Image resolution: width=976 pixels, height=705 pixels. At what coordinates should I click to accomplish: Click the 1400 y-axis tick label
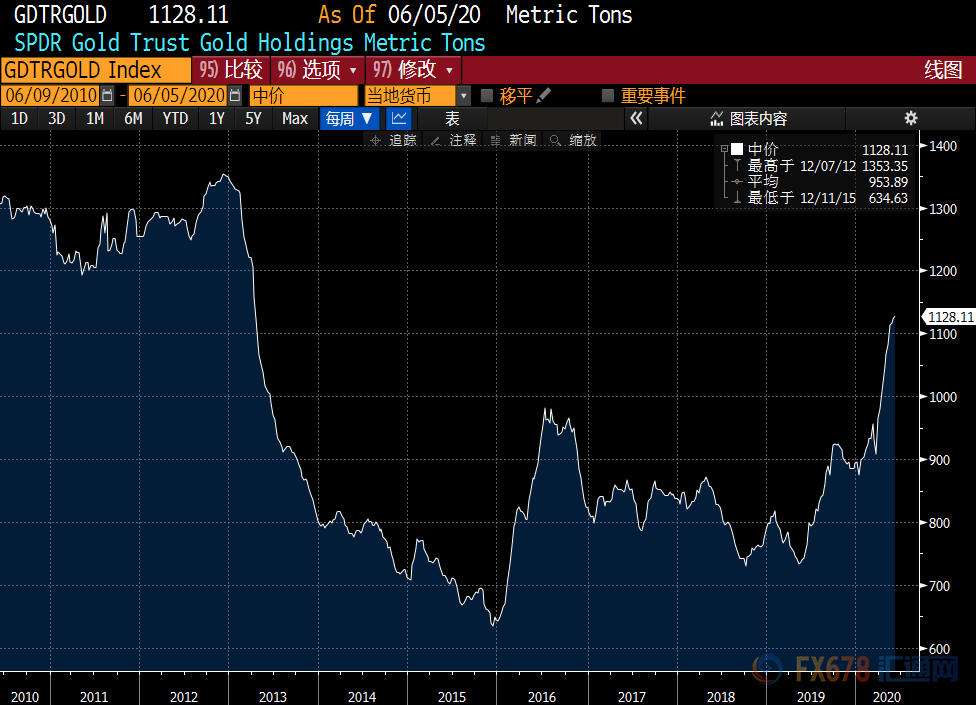pyautogui.click(x=943, y=146)
